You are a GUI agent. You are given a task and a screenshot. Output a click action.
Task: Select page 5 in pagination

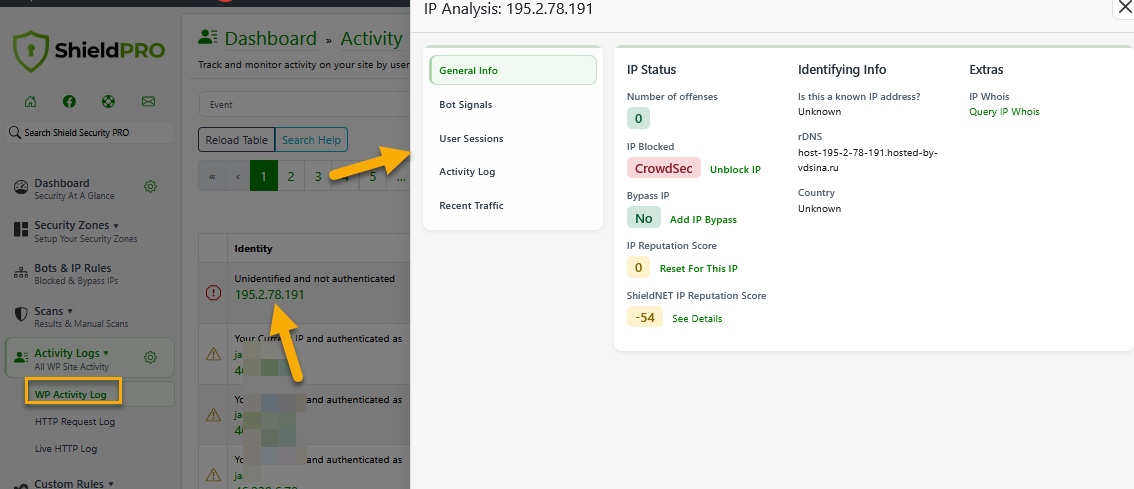(372, 176)
